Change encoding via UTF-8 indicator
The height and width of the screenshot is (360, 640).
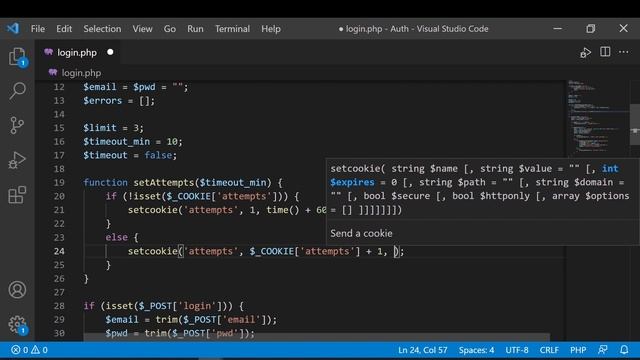517,350
